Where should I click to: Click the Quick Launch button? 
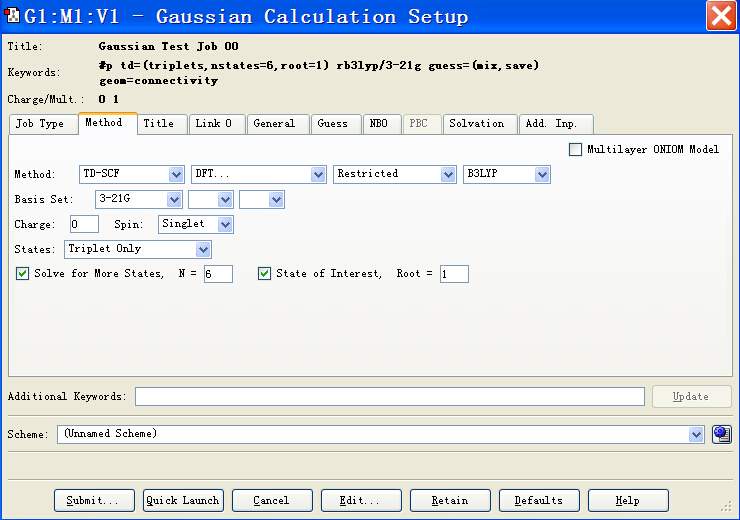pyautogui.click(x=184, y=500)
